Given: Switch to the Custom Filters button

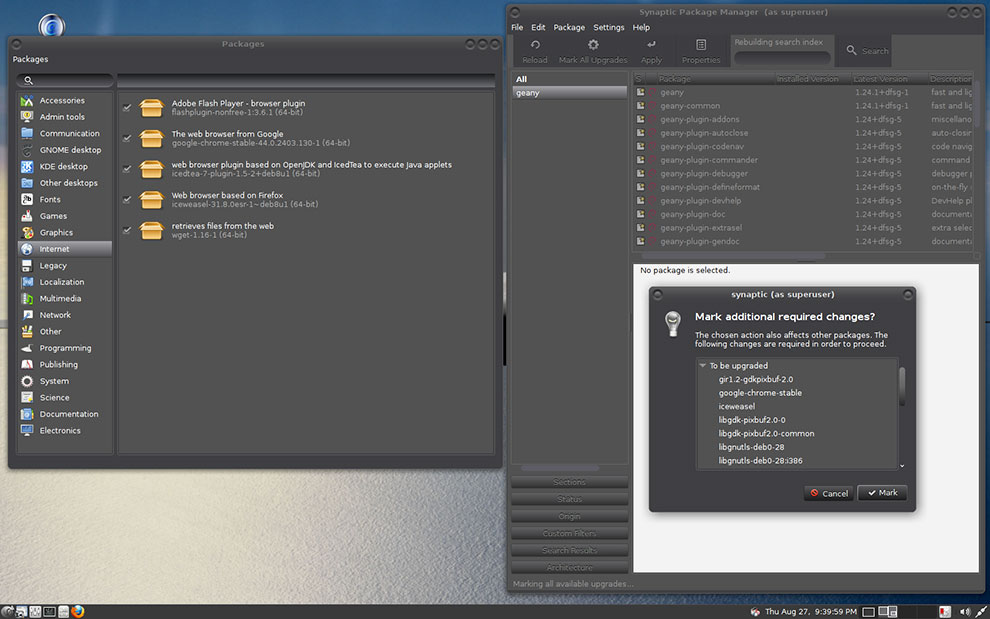Looking at the screenshot, I should click(x=570, y=533).
